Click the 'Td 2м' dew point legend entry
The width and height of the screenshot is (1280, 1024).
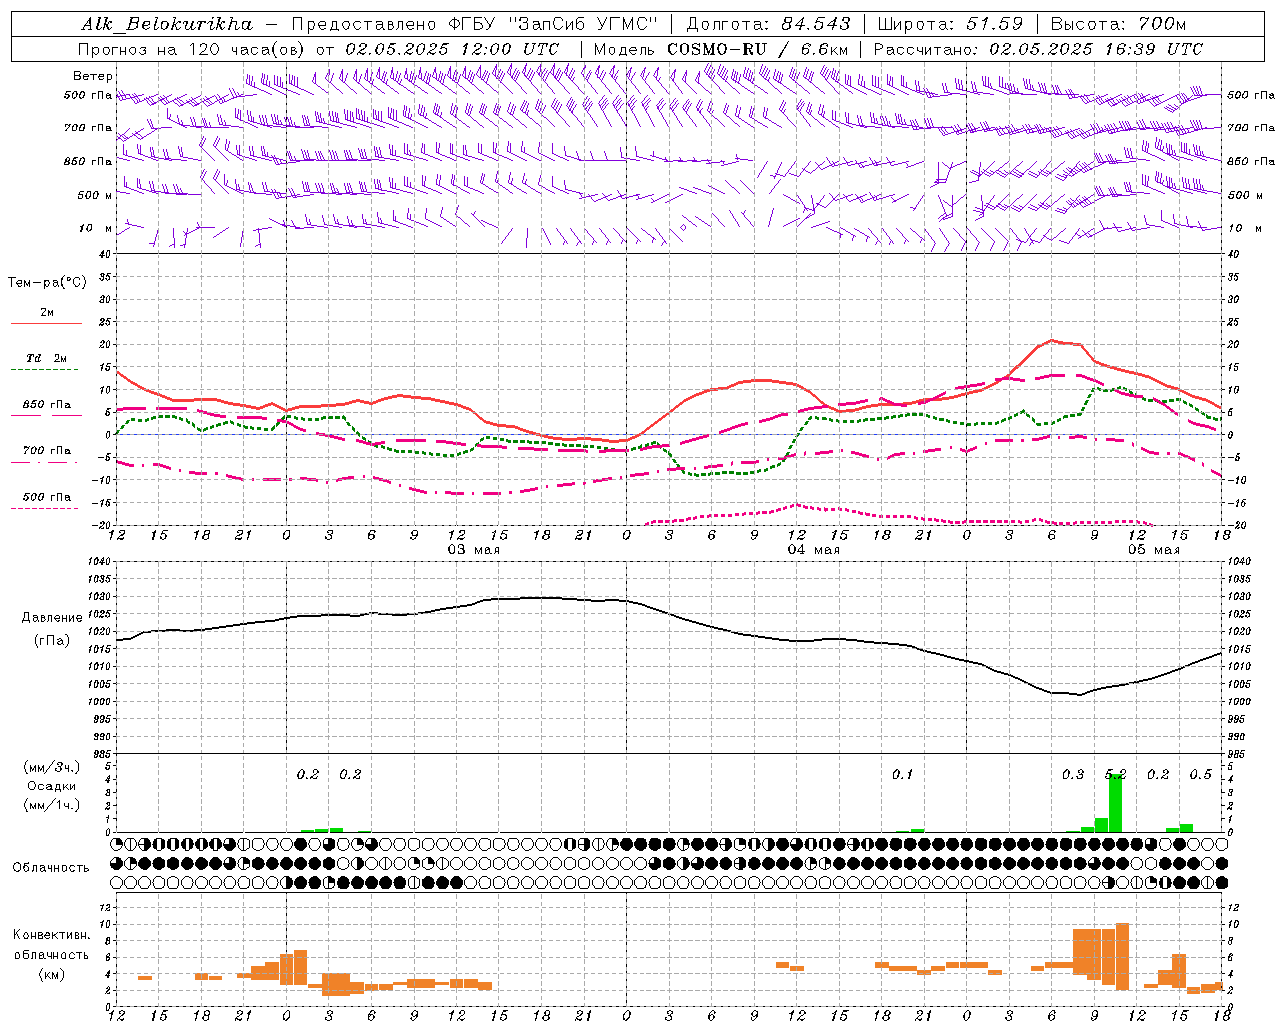pos(47,358)
